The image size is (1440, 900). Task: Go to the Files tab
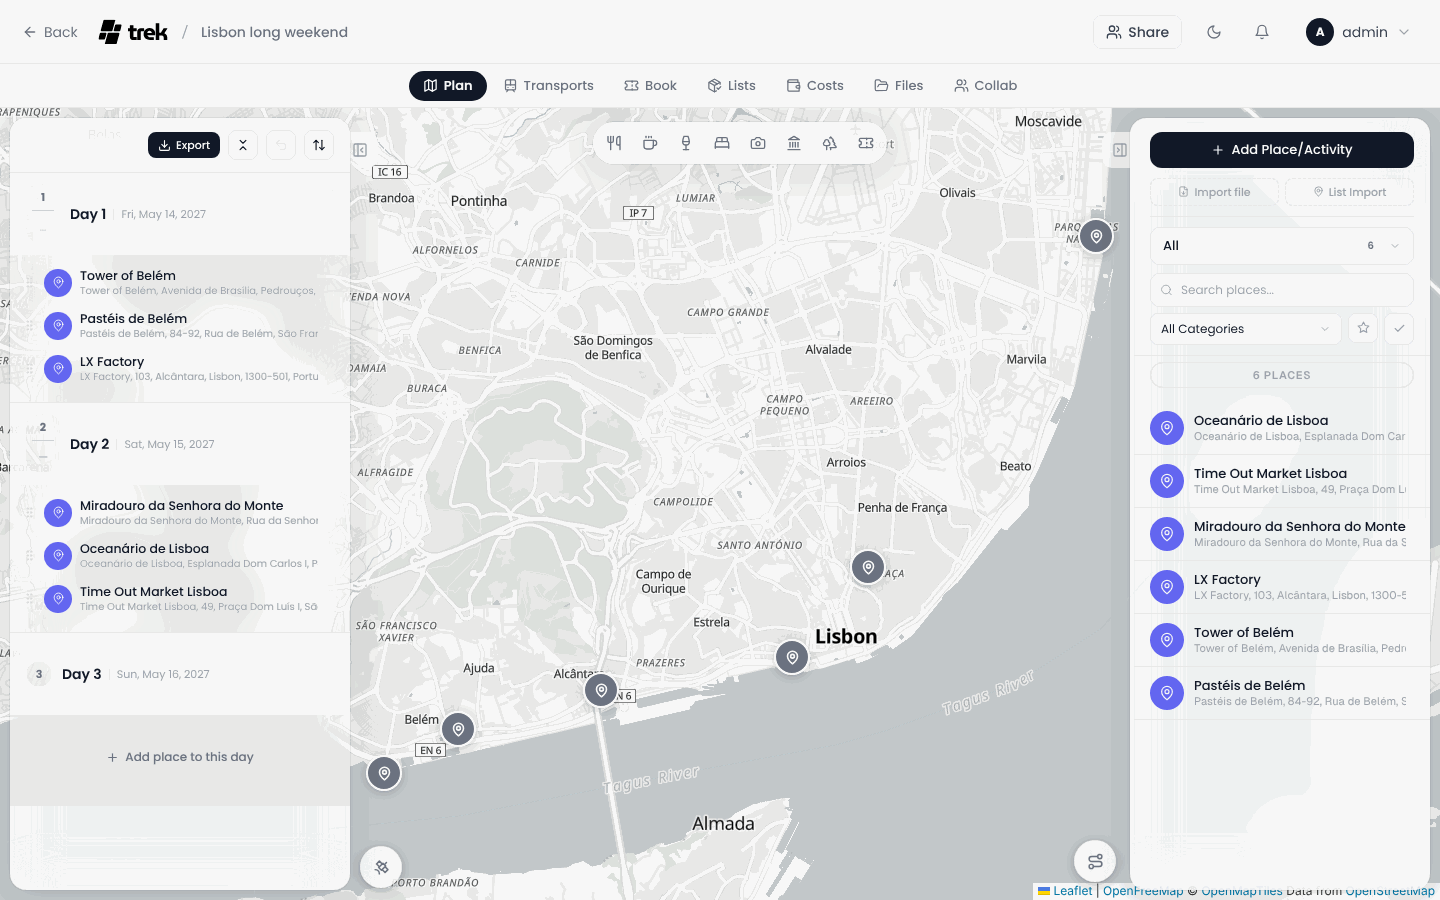[899, 86]
